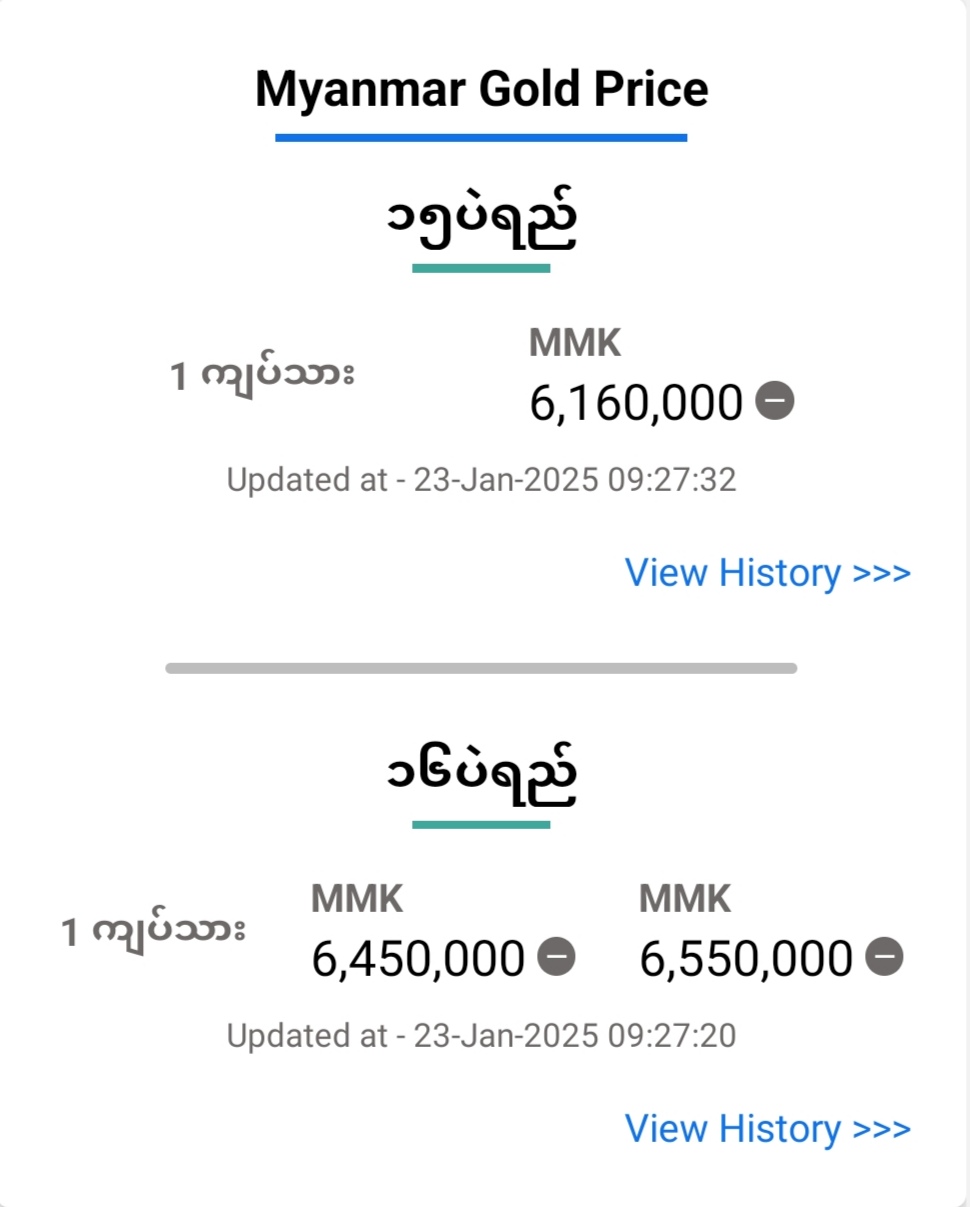Screen dimensions: 970x1207
Task: Select the 6,450,000 MMK price value
Action: [x=418, y=959]
